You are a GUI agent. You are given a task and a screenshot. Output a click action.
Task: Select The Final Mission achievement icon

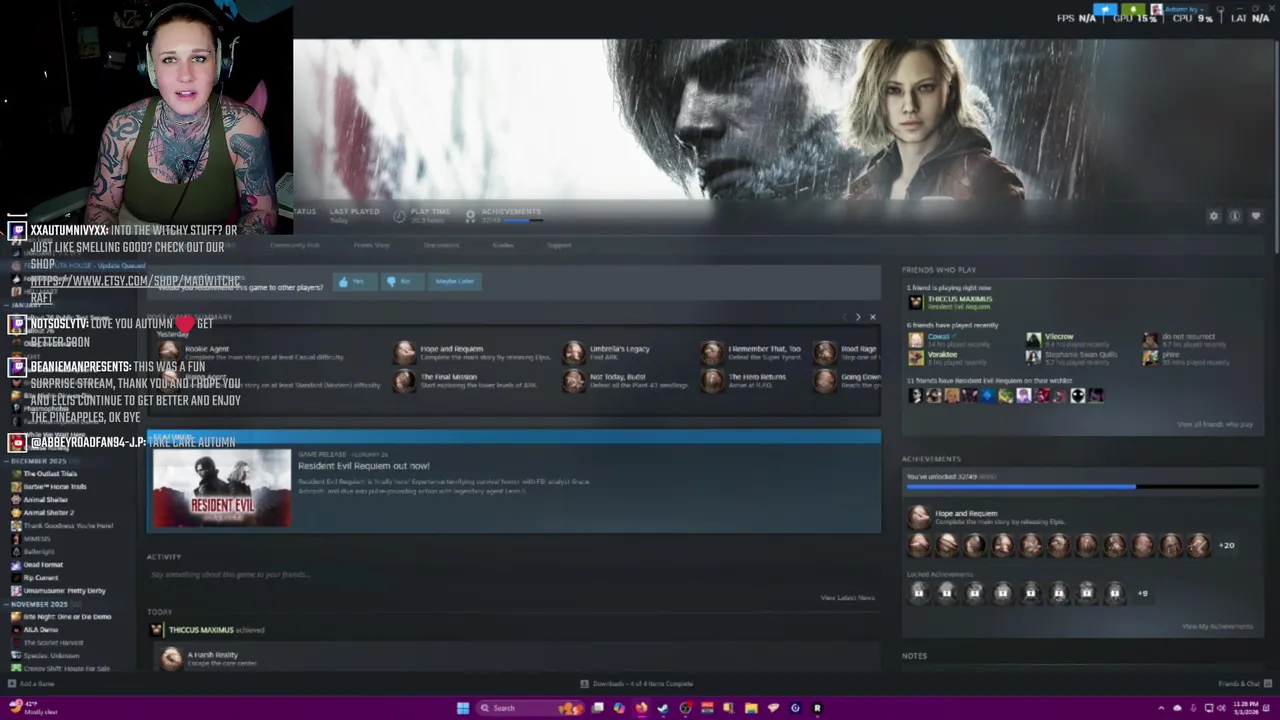(405, 380)
